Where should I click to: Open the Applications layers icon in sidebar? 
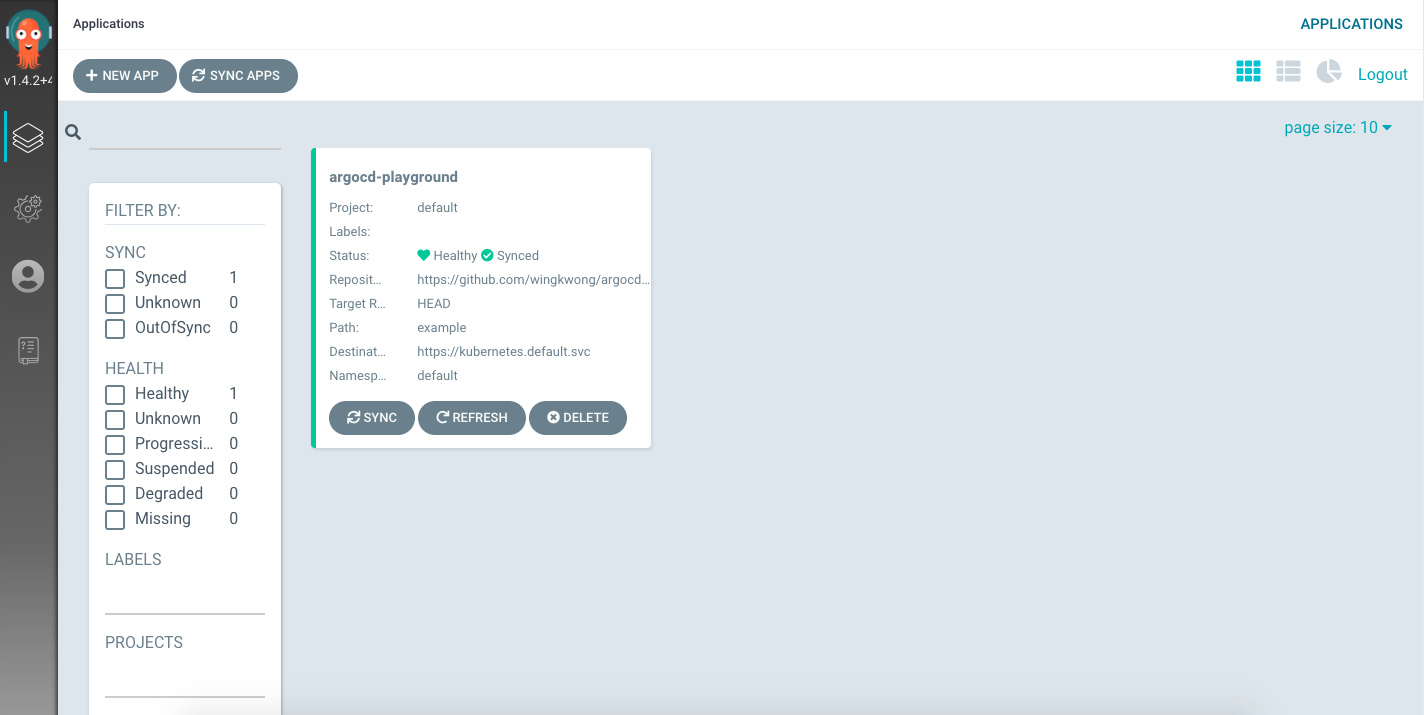click(28, 137)
